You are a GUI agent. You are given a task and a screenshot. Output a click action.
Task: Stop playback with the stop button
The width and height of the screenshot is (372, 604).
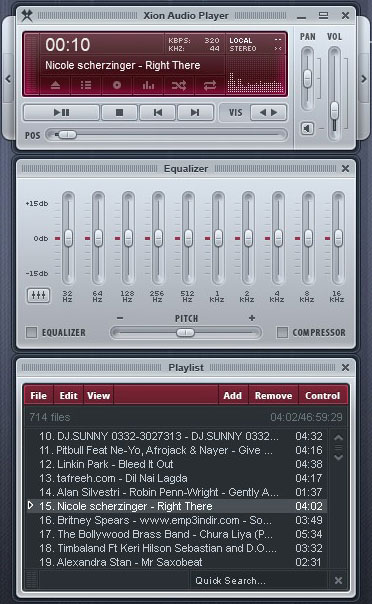(x=119, y=112)
